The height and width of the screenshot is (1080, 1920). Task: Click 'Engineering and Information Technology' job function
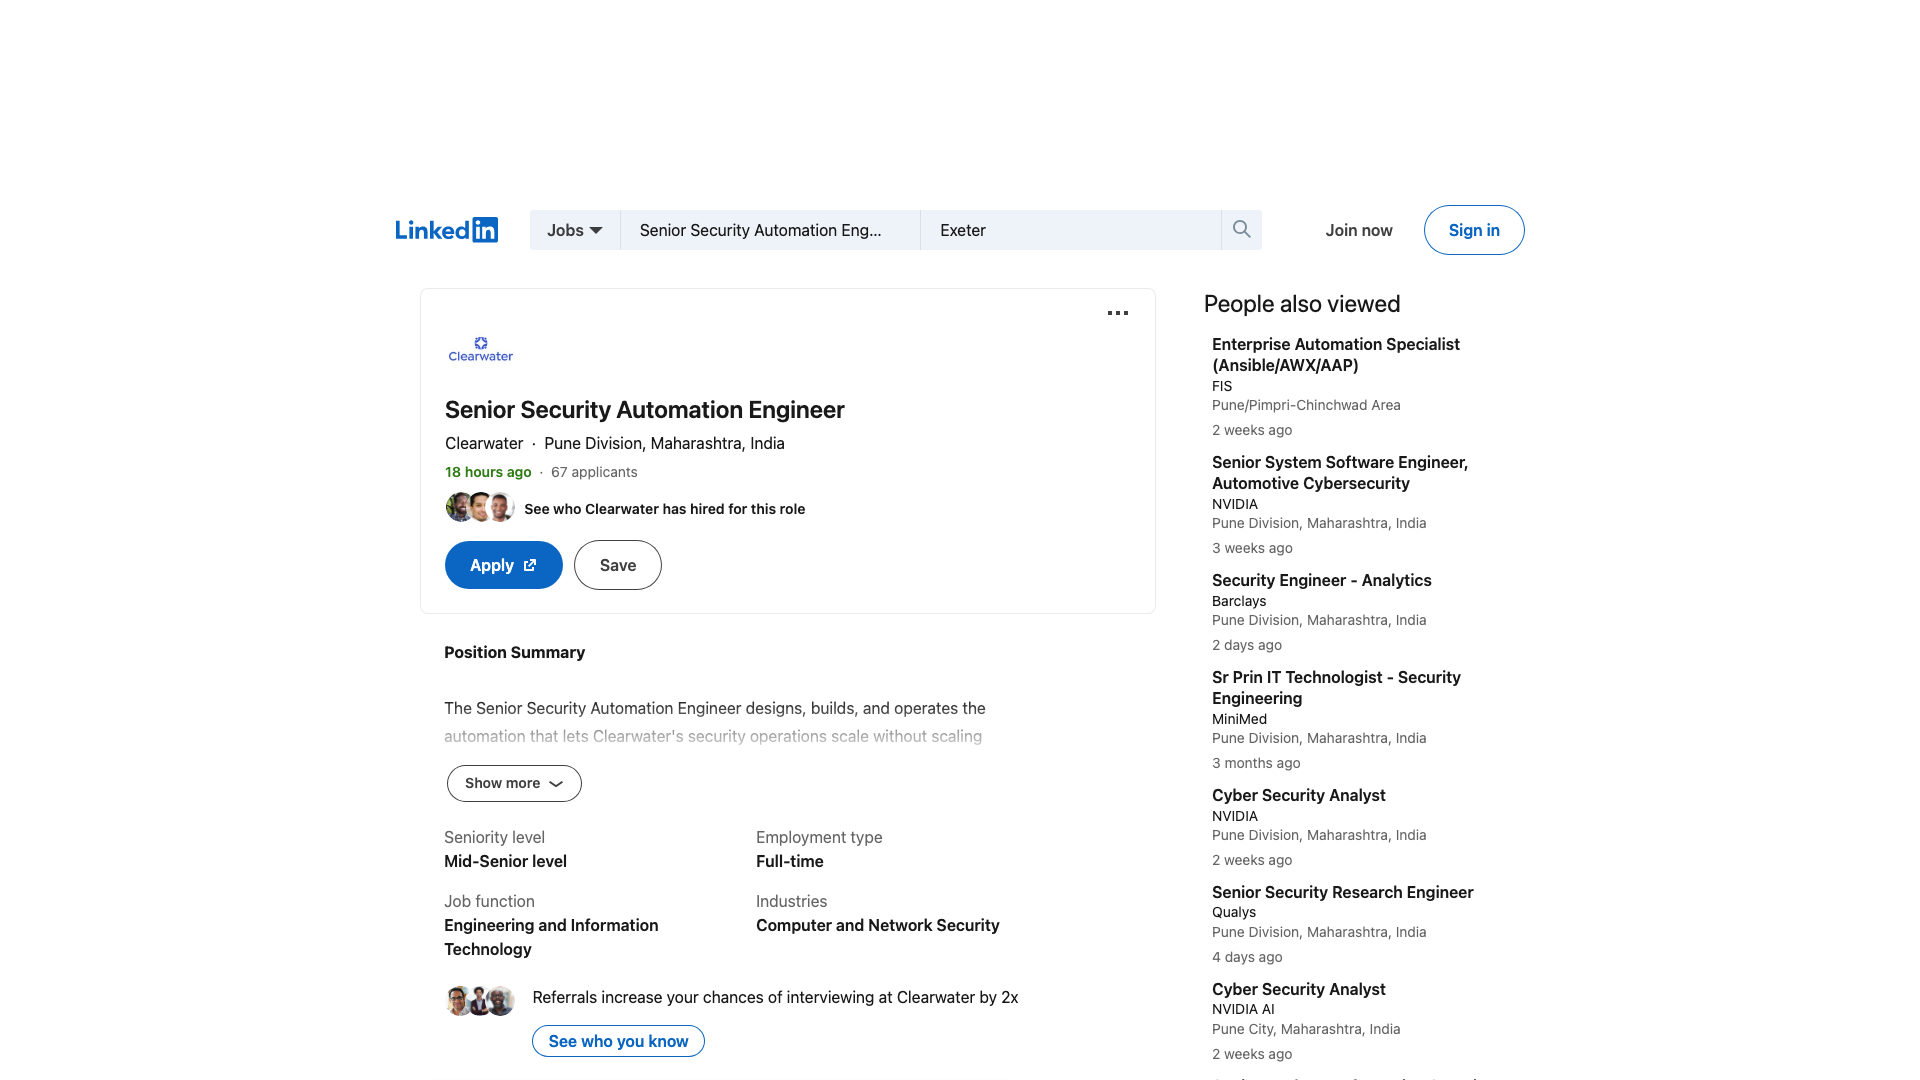551,937
